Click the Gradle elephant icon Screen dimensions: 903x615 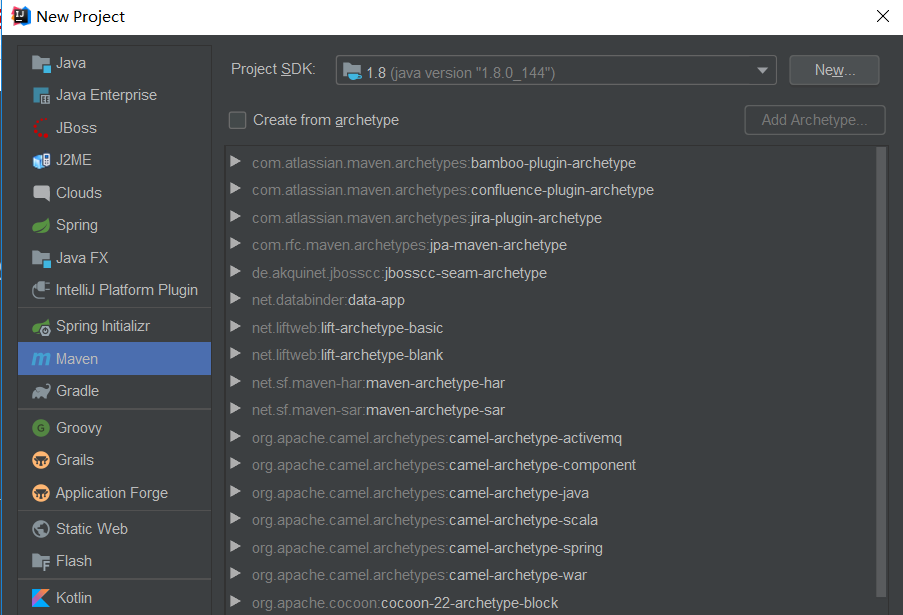click(x=41, y=391)
